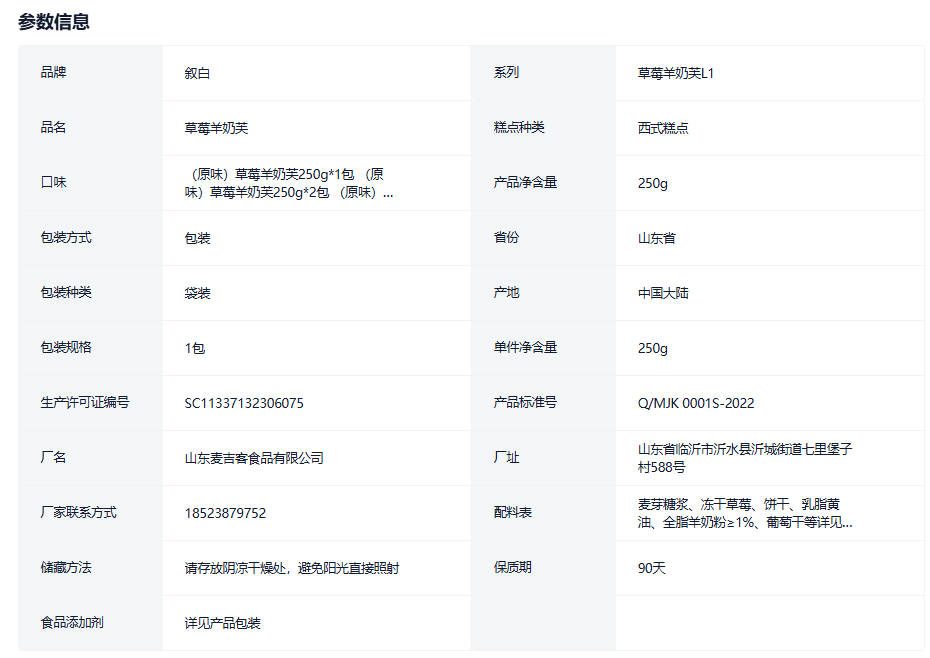
Task: Click value 西式糕点
Action: coord(663,128)
